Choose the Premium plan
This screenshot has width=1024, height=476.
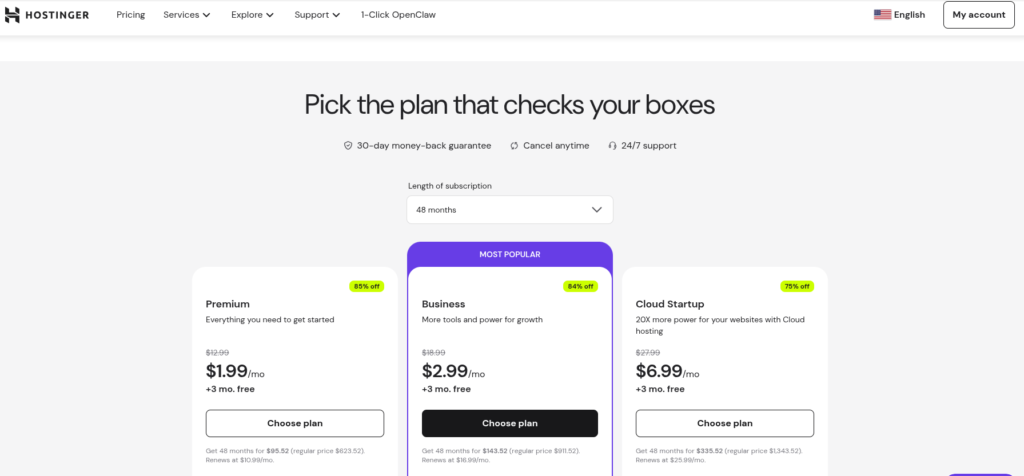tap(295, 423)
